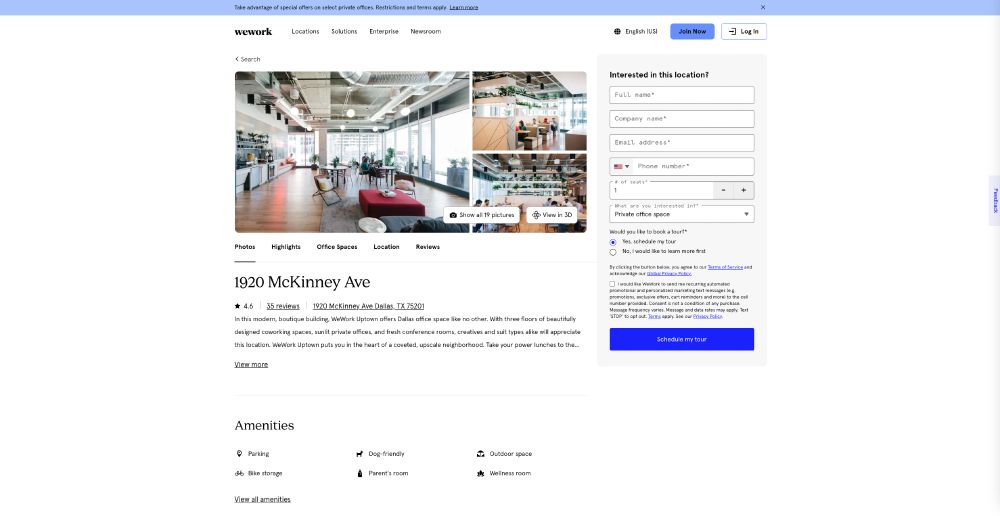Click the star rating icon

238,306
